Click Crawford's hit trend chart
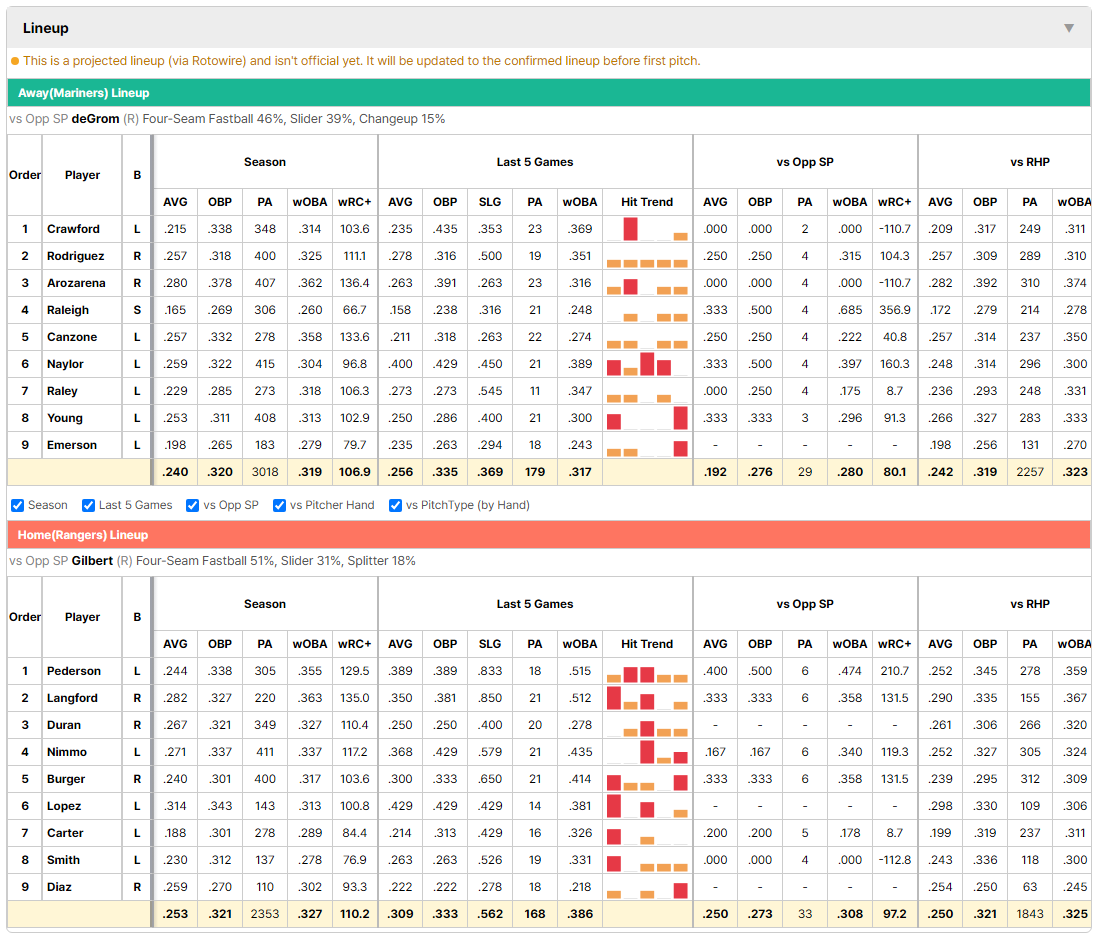This screenshot has height=939, width=1098. [x=646, y=229]
